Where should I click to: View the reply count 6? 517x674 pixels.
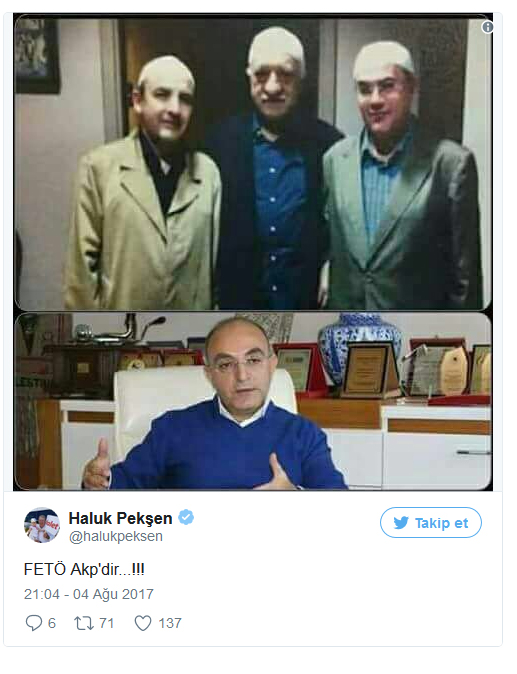tap(52, 623)
